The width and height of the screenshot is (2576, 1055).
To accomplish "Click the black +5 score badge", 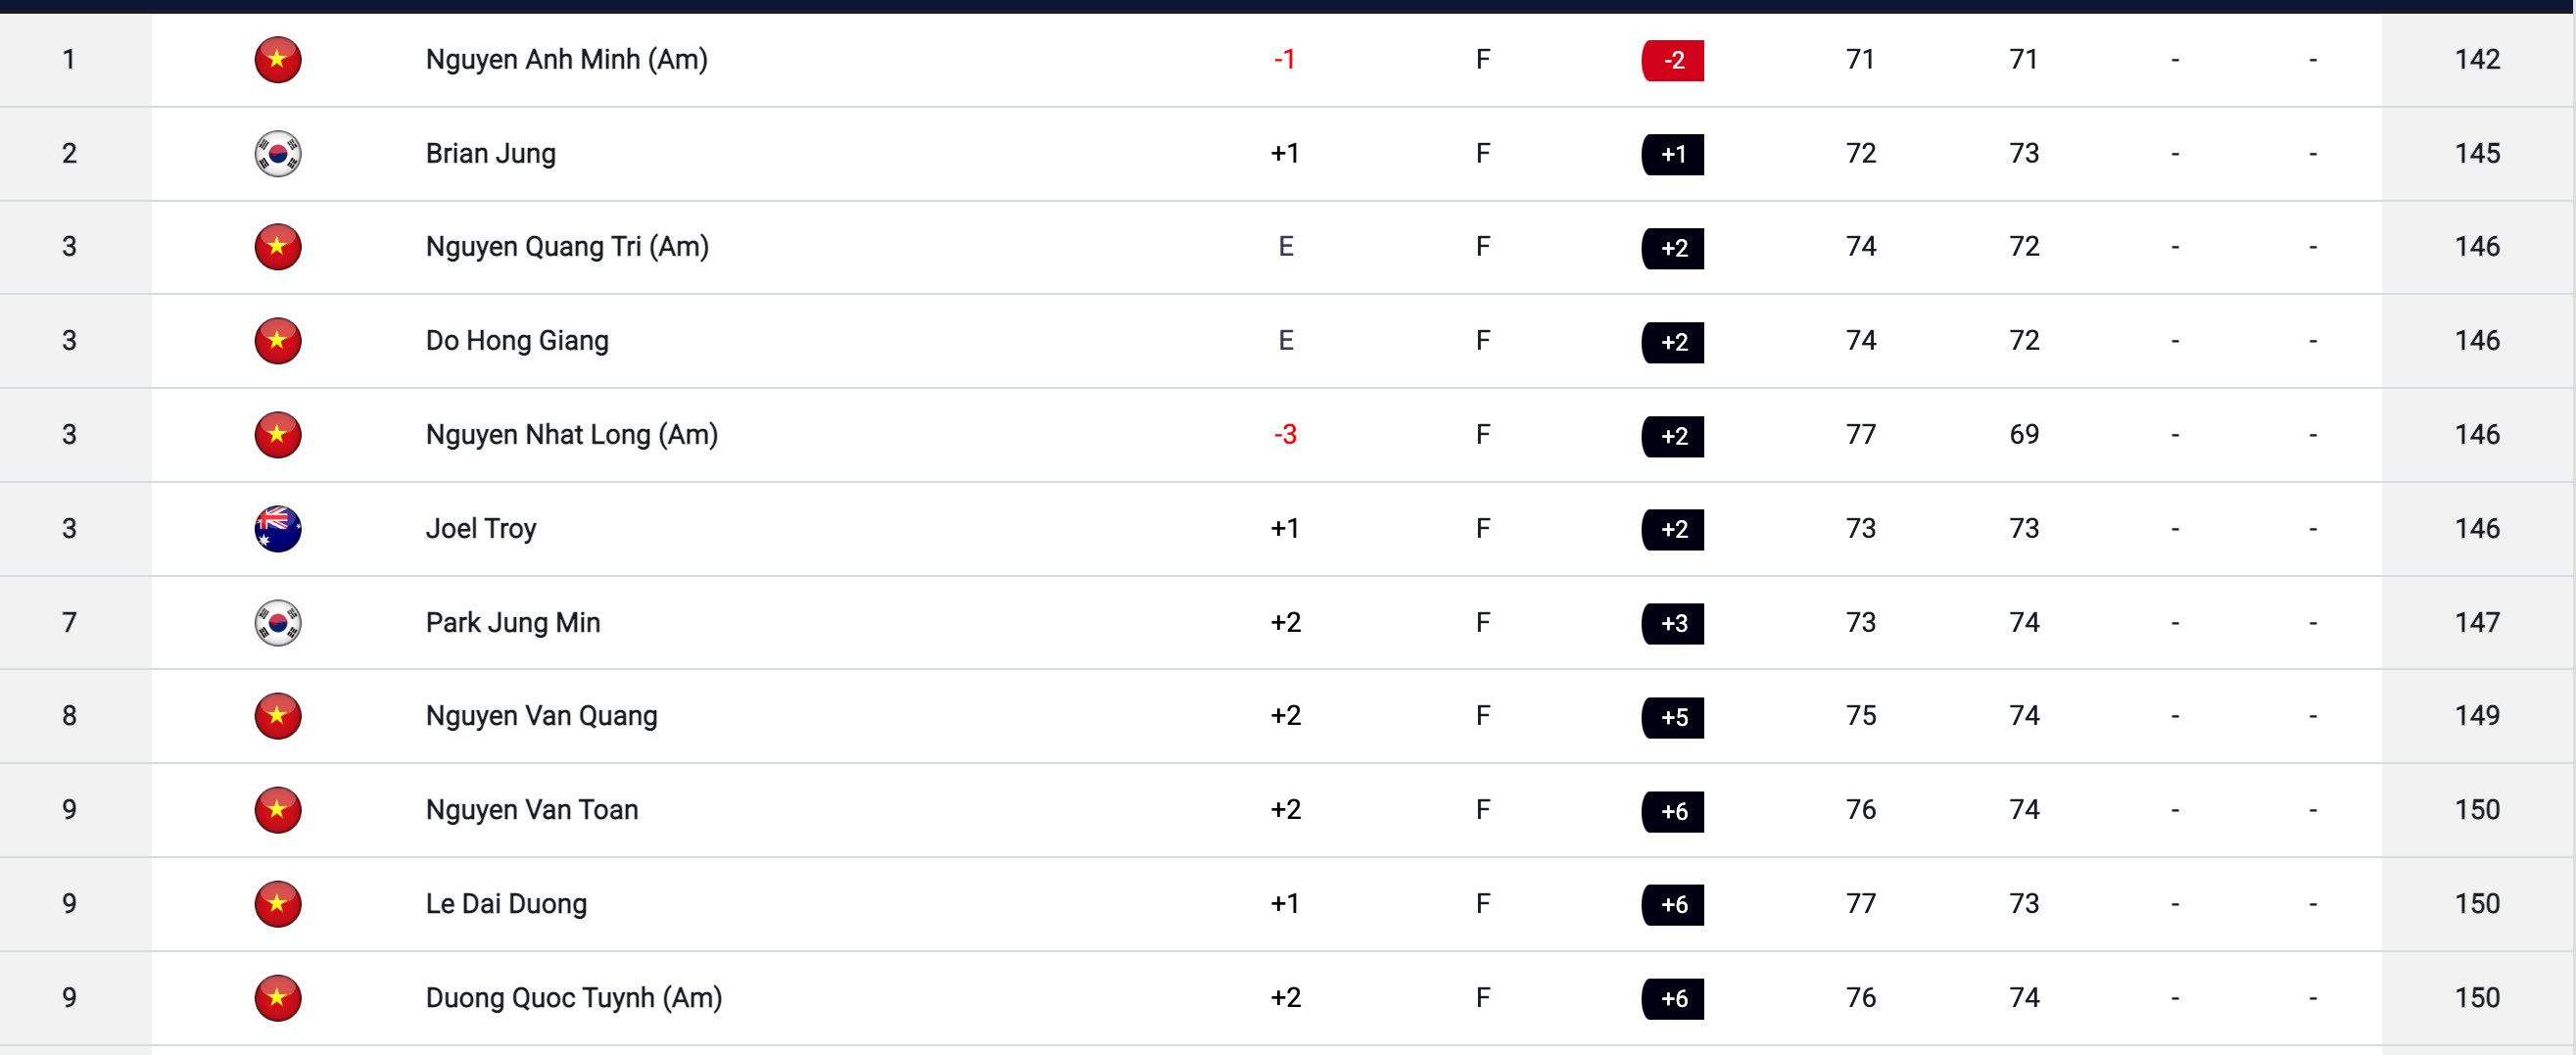I will (x=1673, y=717).
